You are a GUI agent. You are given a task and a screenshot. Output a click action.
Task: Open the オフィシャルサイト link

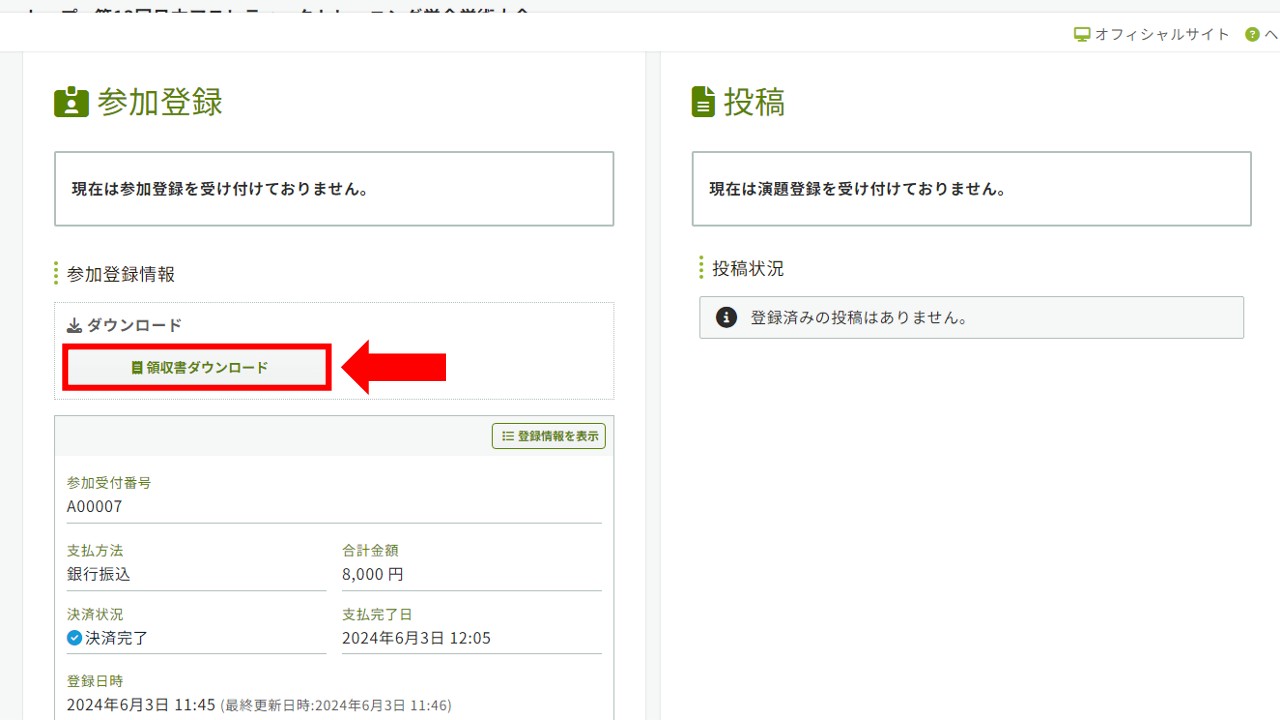coord(1162,34)
